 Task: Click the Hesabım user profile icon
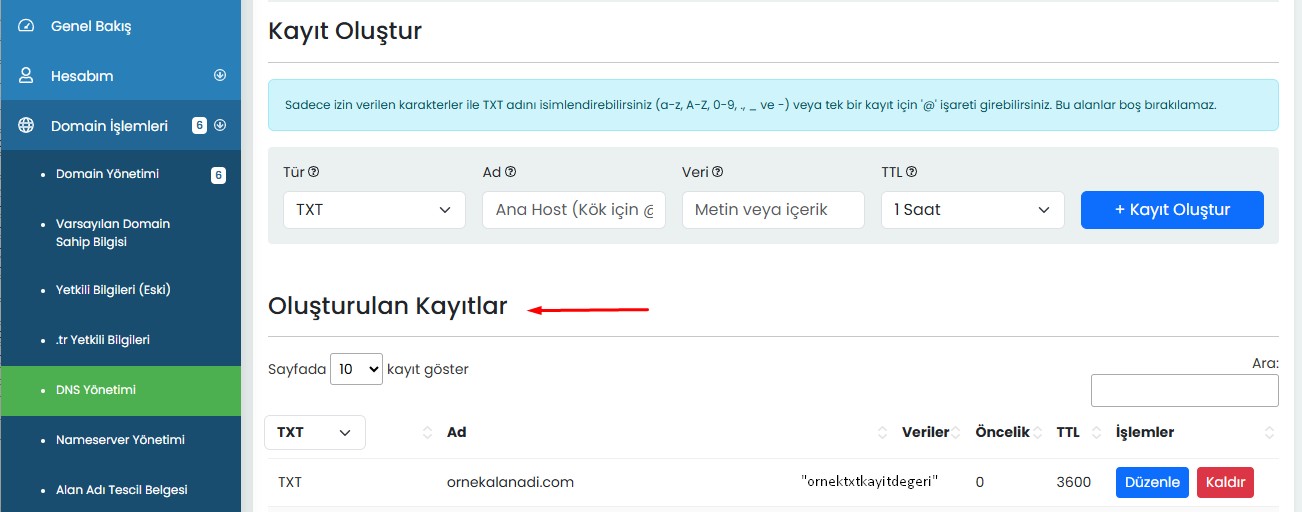coord(27,76)
